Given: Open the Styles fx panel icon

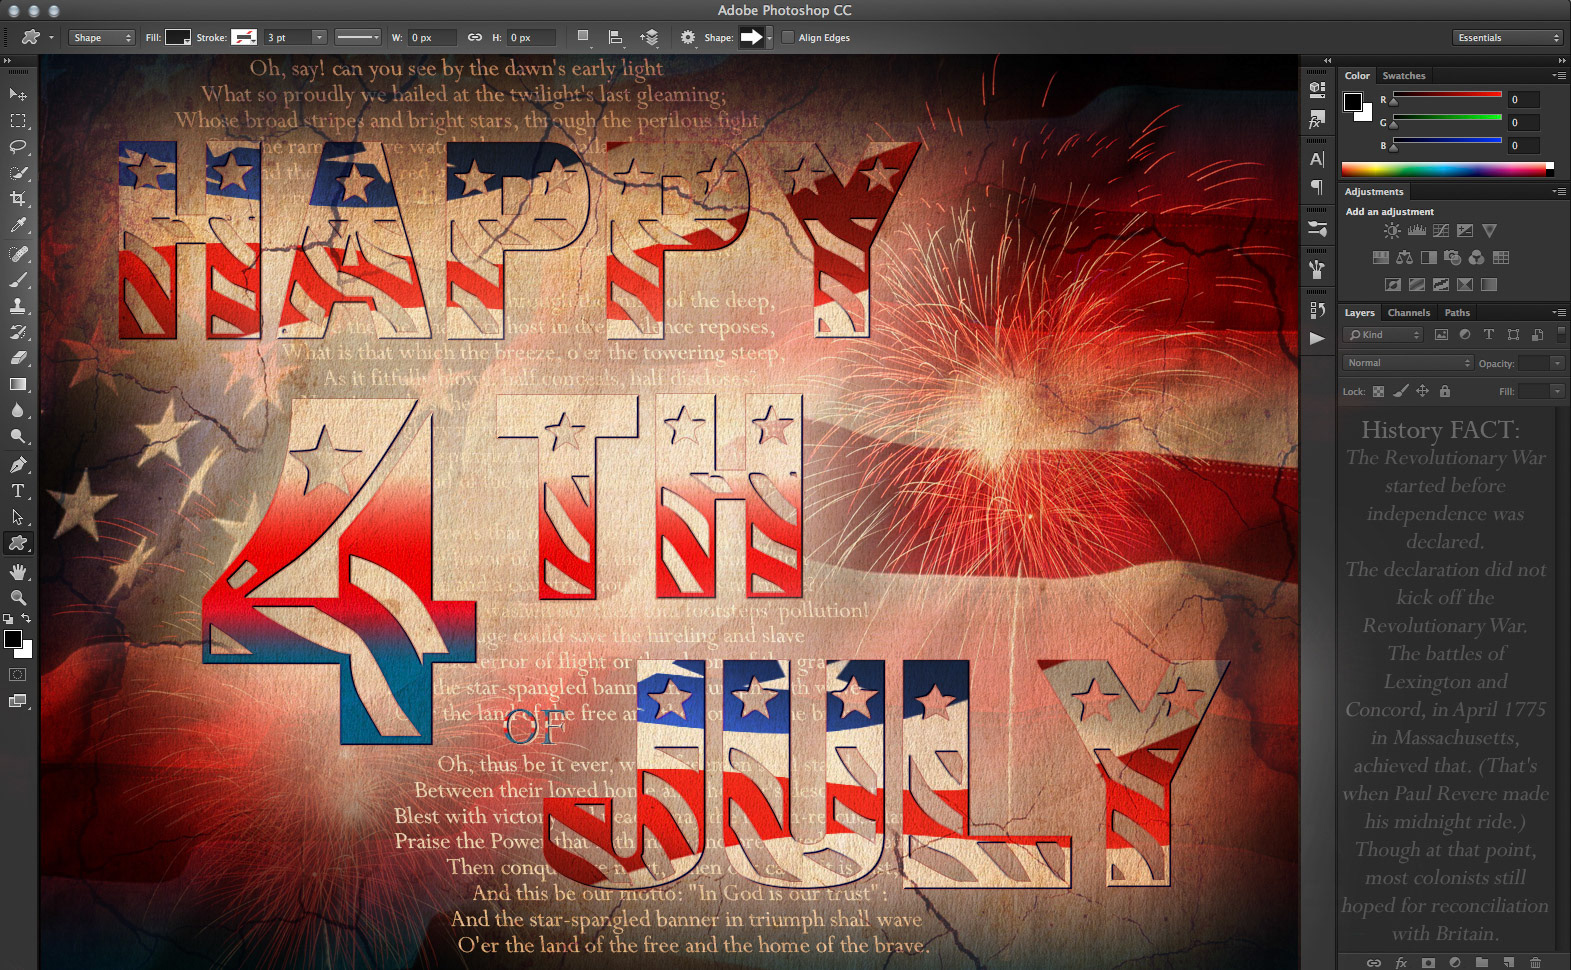Looking at the screenshot, I should (1317, 121).
